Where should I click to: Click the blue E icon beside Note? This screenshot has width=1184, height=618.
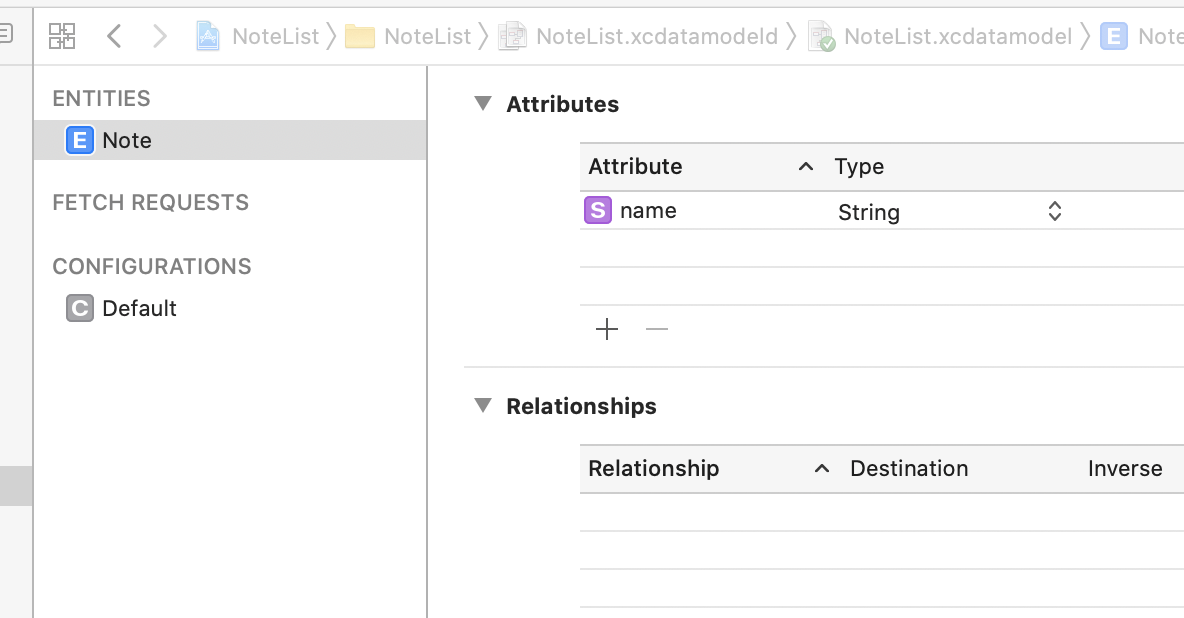click(80, 141)
